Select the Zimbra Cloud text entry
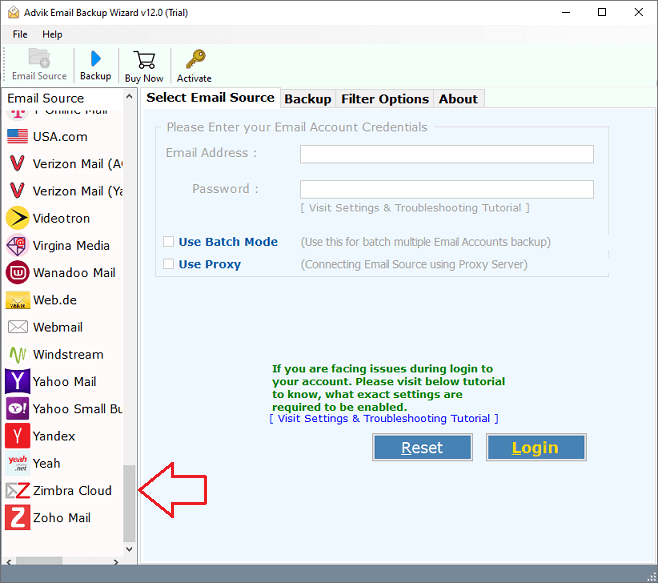Image resolution: width=658 pixels, height=583 pixels. tap(72, 491)
